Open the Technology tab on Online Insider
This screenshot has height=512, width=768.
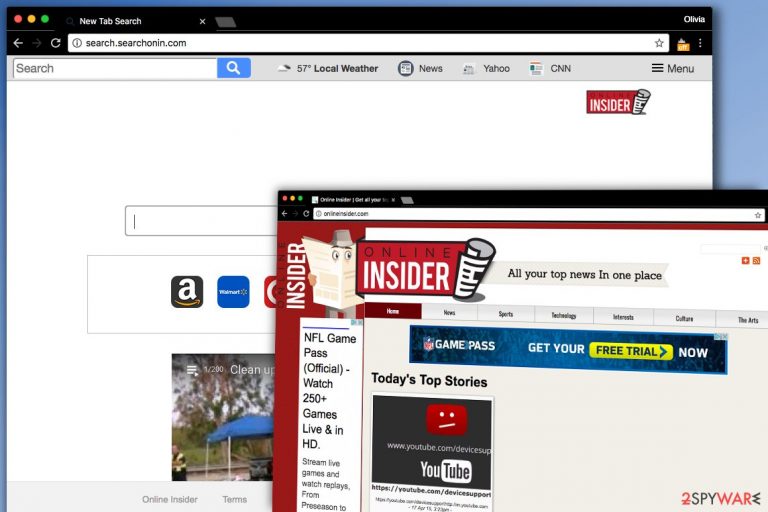tap(564, 316)
